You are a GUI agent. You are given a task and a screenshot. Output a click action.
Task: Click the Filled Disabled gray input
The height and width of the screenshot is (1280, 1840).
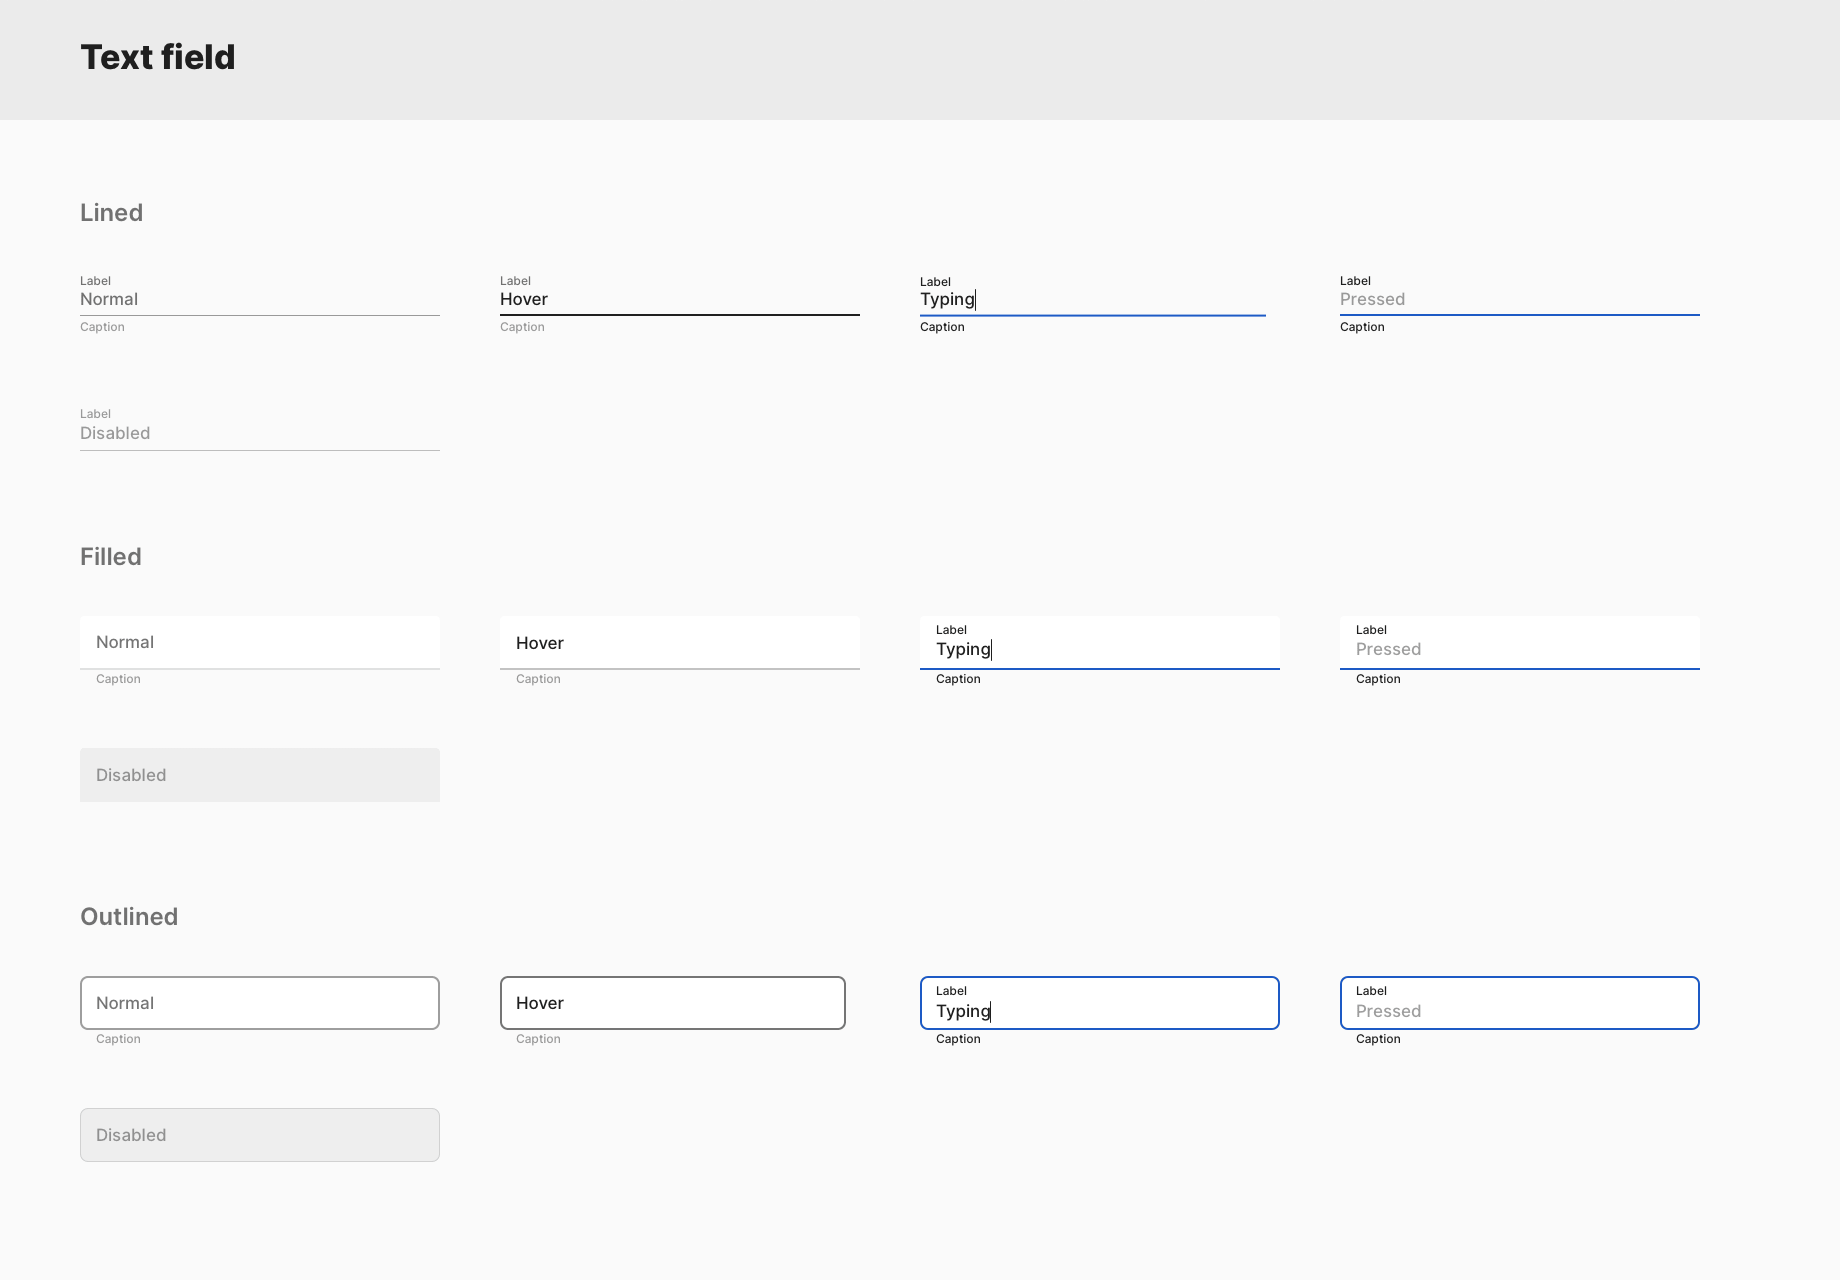258,774
